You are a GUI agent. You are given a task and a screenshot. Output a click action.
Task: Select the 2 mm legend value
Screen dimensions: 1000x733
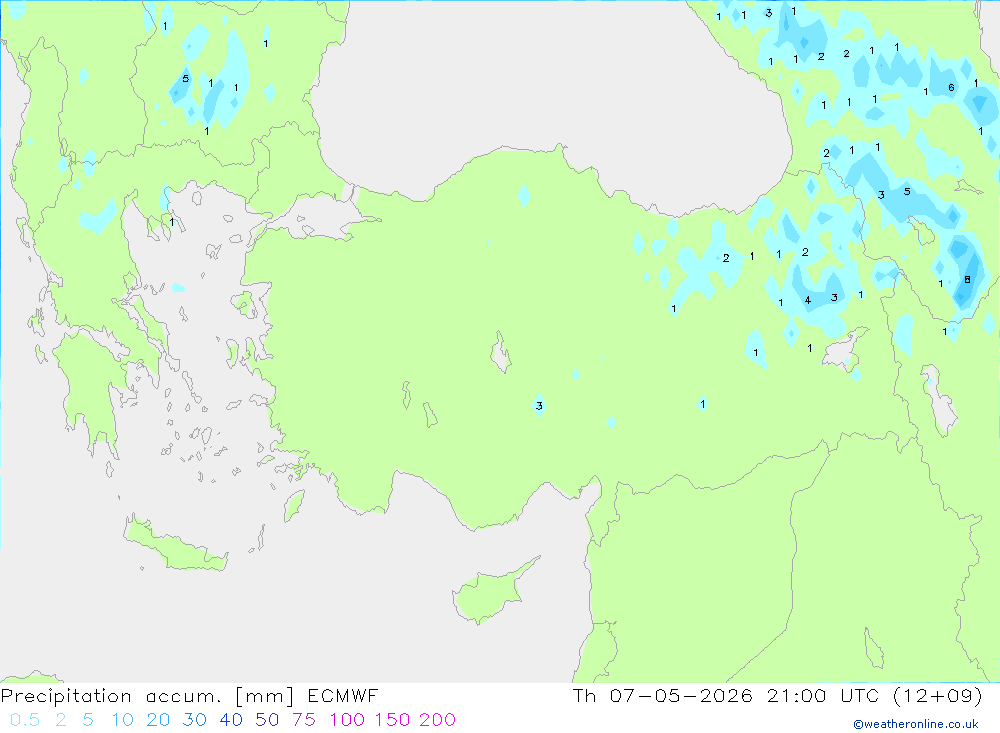pos(61,720)
